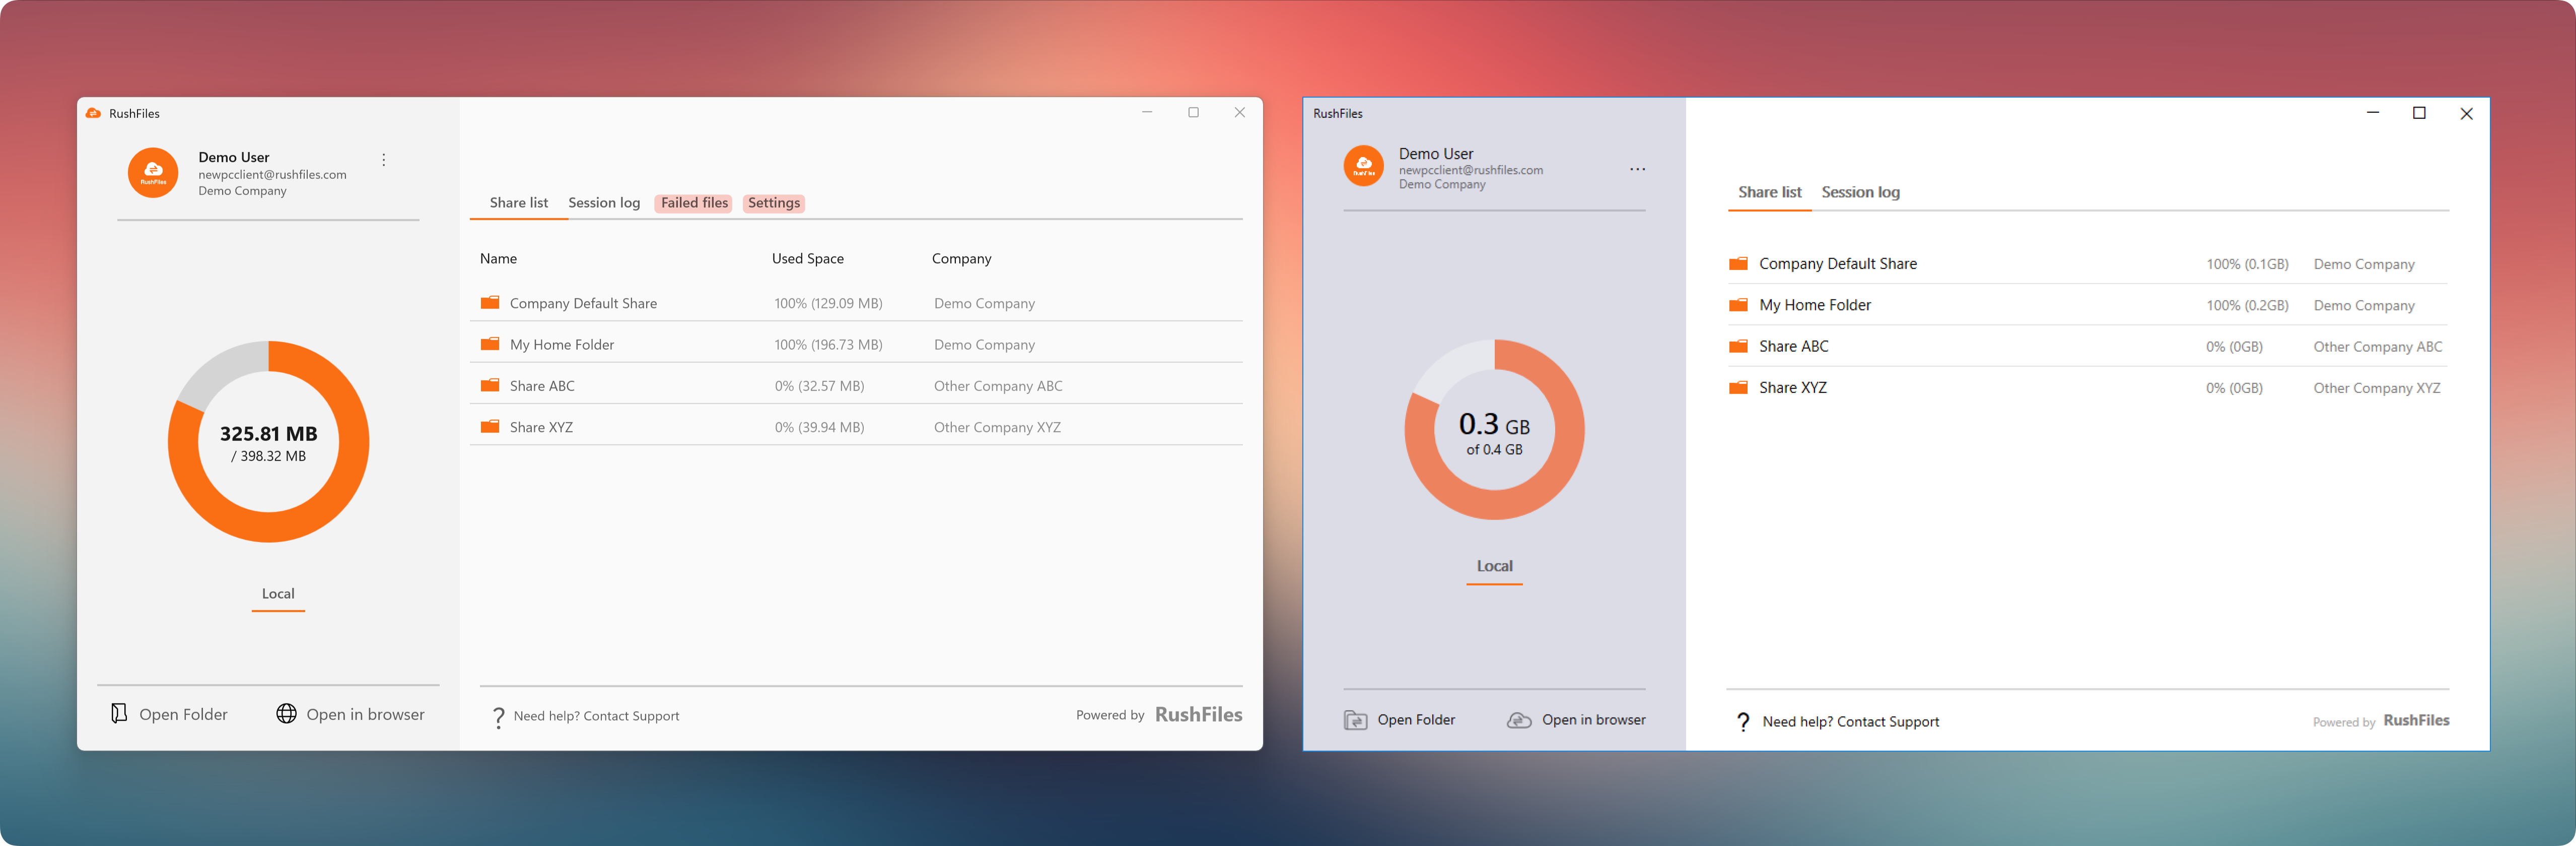Screen dimensions: 2576x846
Task: Open the Settings tab
Action: tap(774, 203)
